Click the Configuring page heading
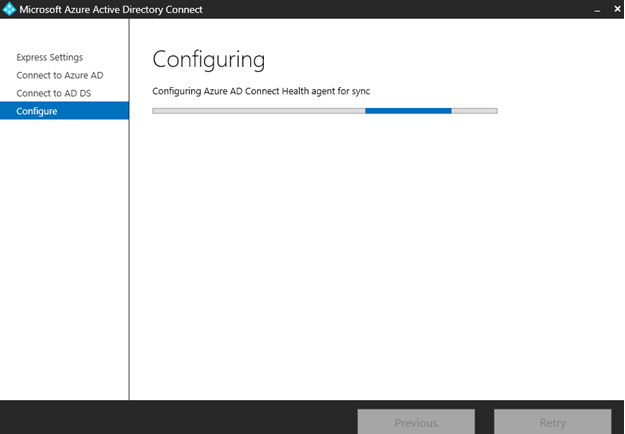 (208, 59)
